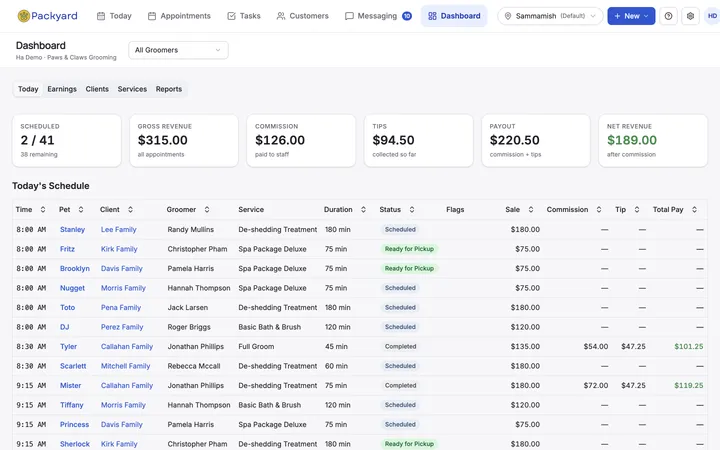Image resolution: width=720 pixels, height=450 pixels.
Task: Open pet Scarlett's link
Action: tap(73, 366)
